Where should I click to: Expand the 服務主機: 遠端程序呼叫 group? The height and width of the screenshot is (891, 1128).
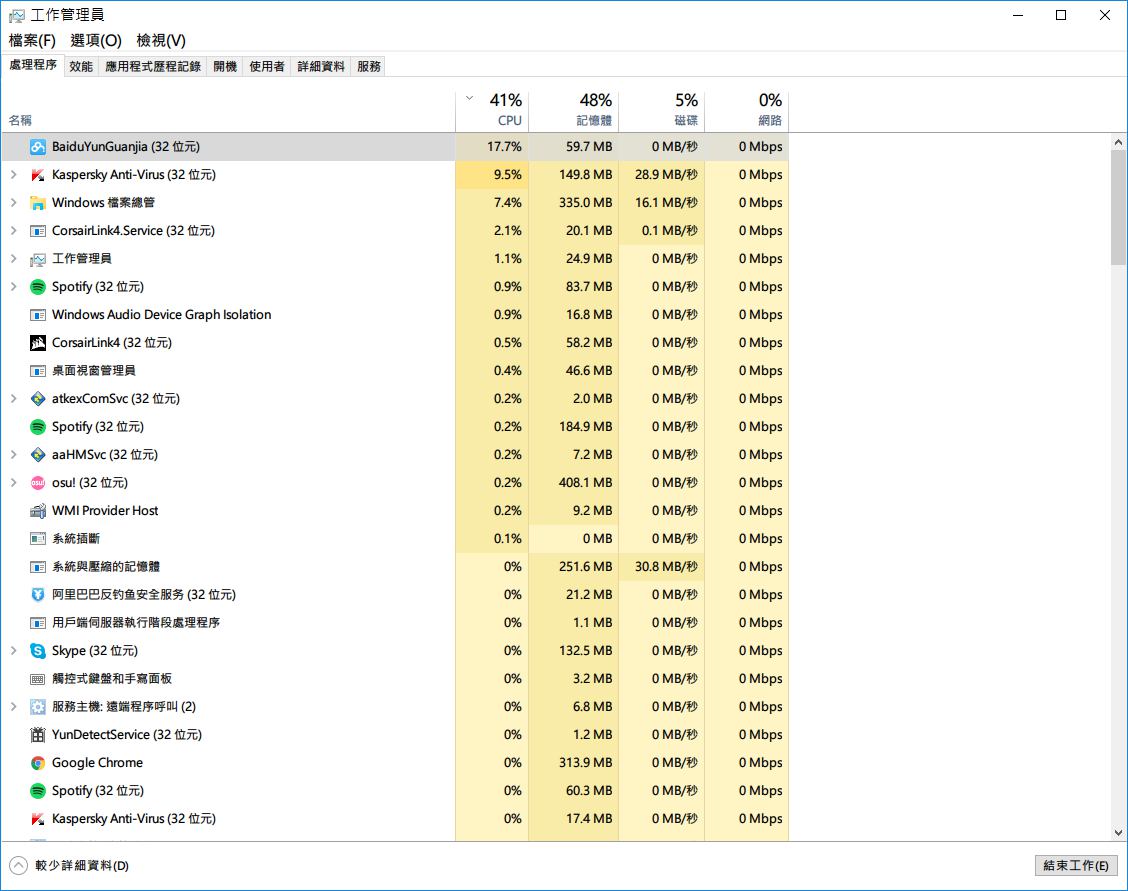point(13,707)
